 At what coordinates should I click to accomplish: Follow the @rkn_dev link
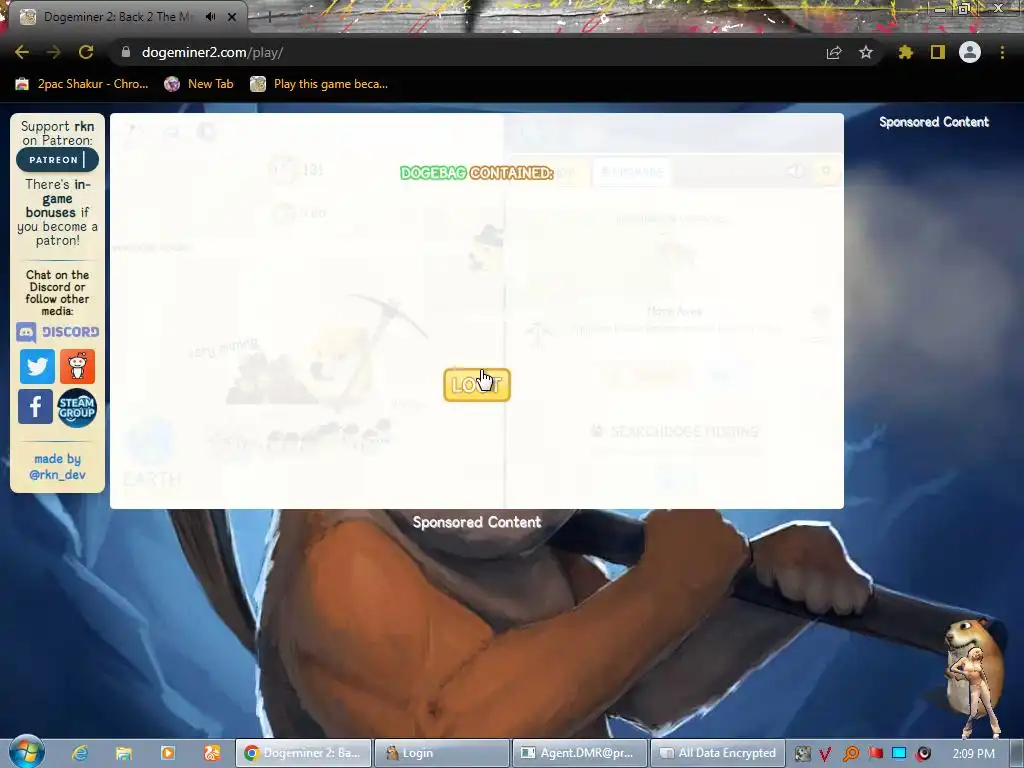57,474
